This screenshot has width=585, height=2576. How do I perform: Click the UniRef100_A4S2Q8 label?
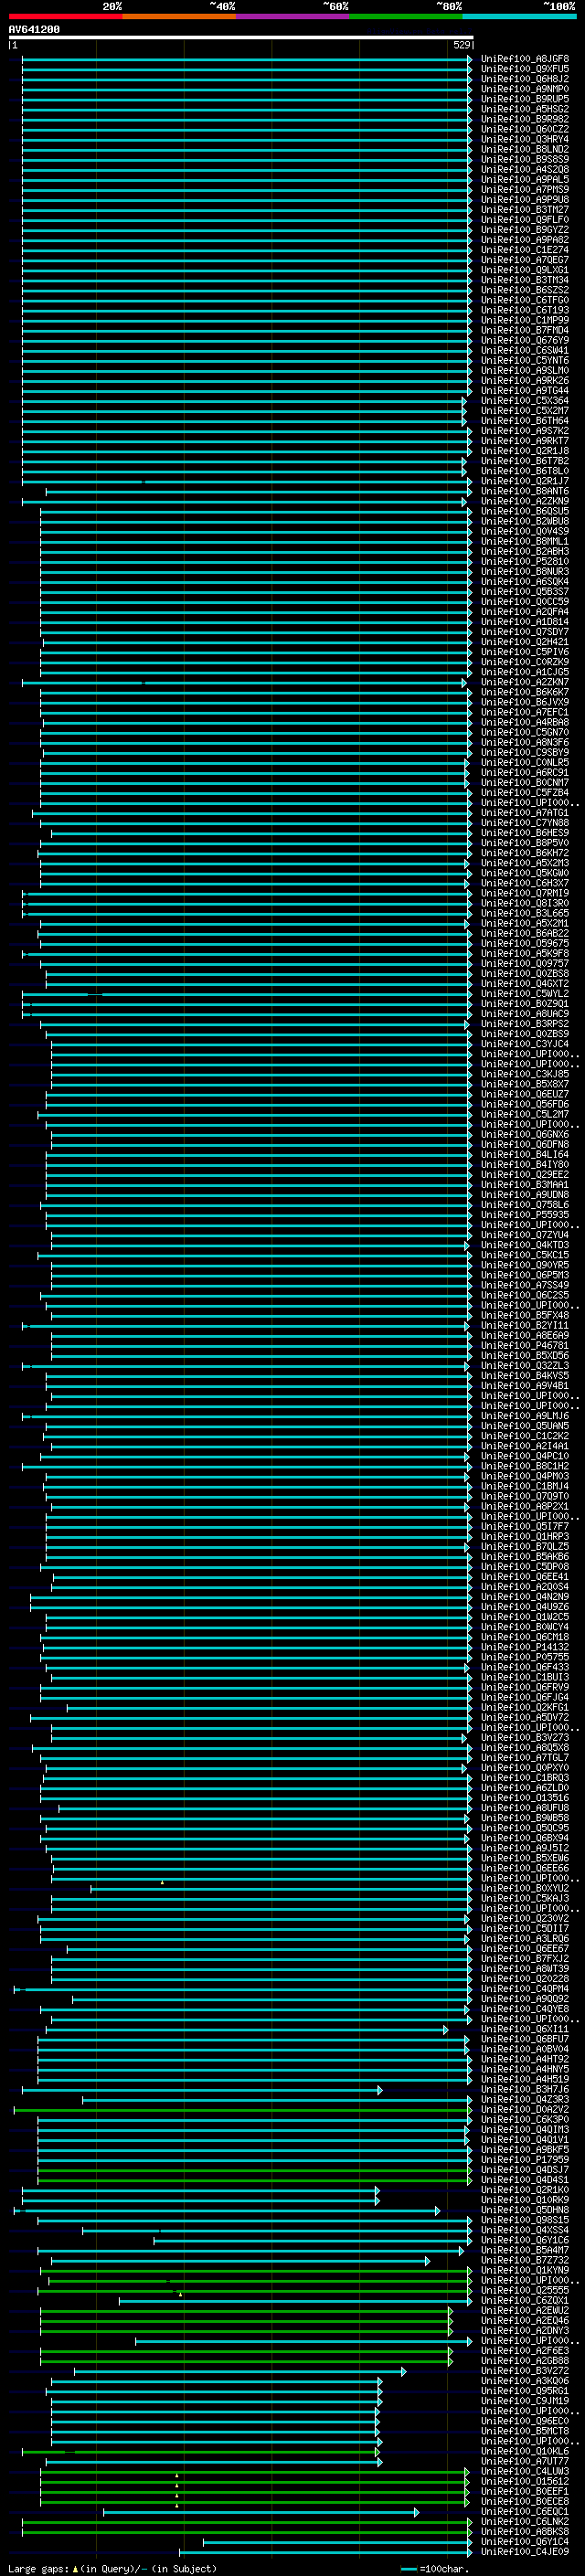[x=525, y=169]
